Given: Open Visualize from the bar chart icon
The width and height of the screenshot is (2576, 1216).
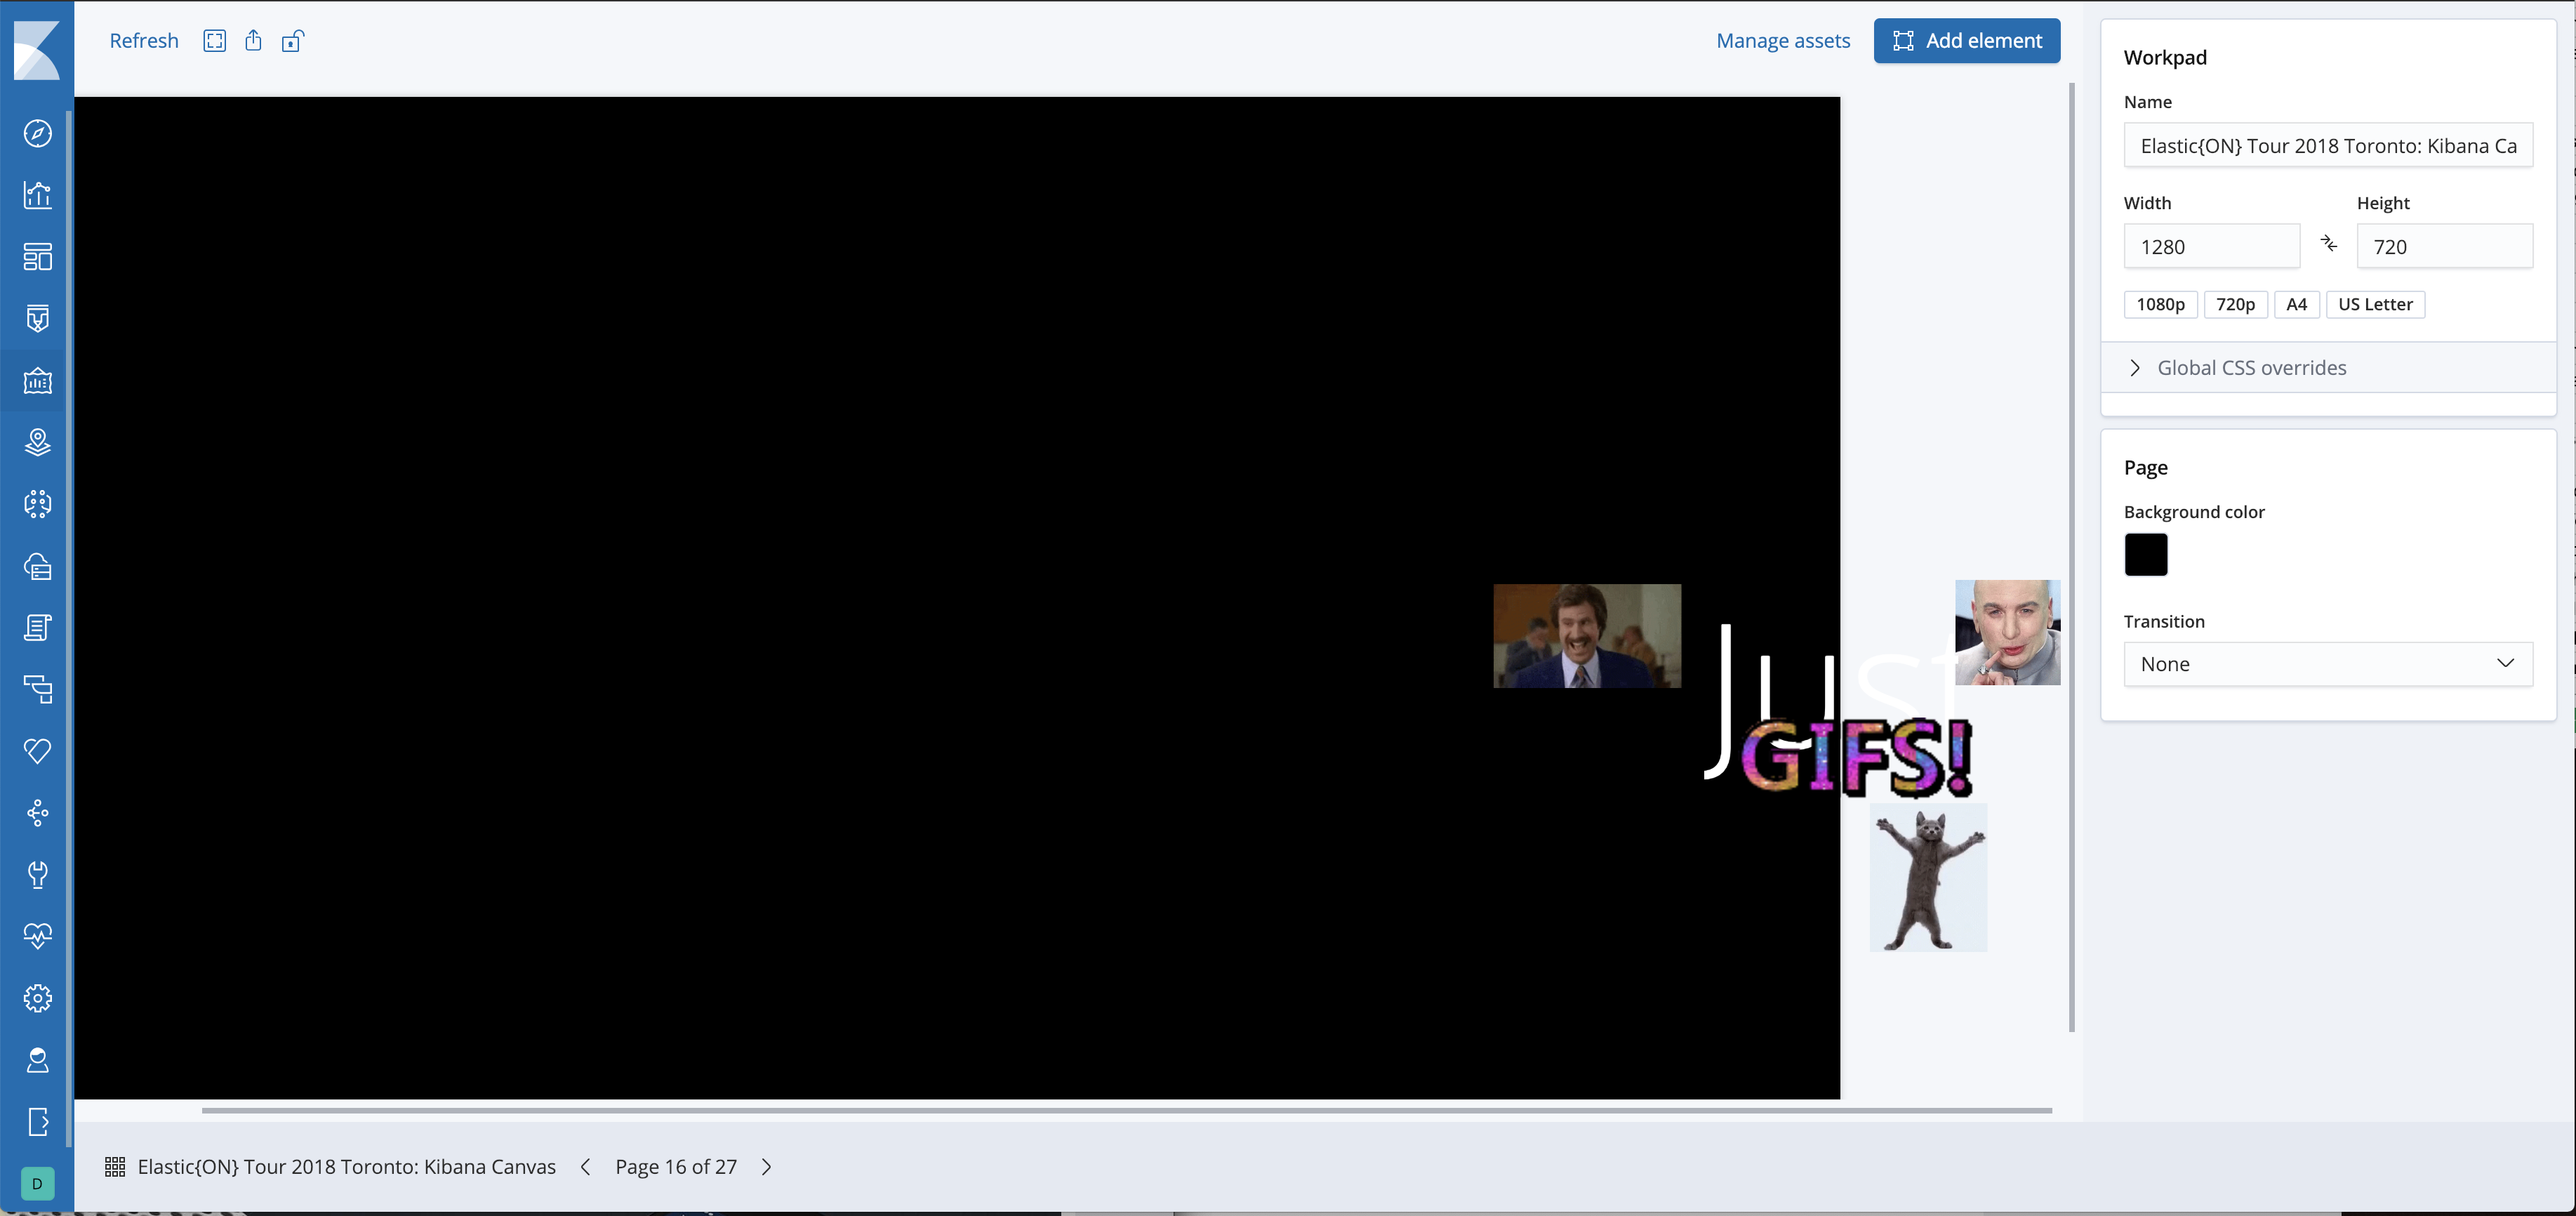Looking at the screenshot, I should 37,195.
